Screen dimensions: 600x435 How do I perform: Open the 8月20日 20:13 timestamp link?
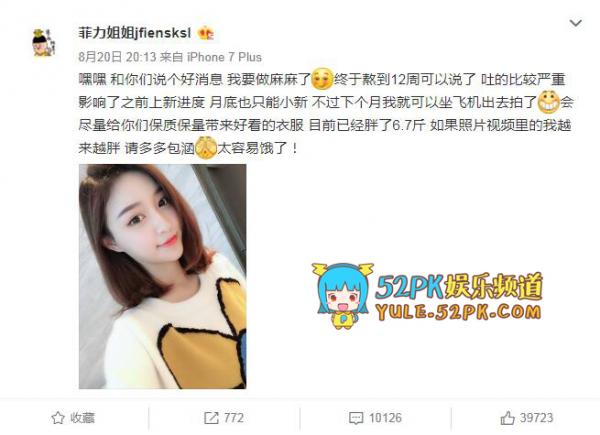click(x=117, y=57)
